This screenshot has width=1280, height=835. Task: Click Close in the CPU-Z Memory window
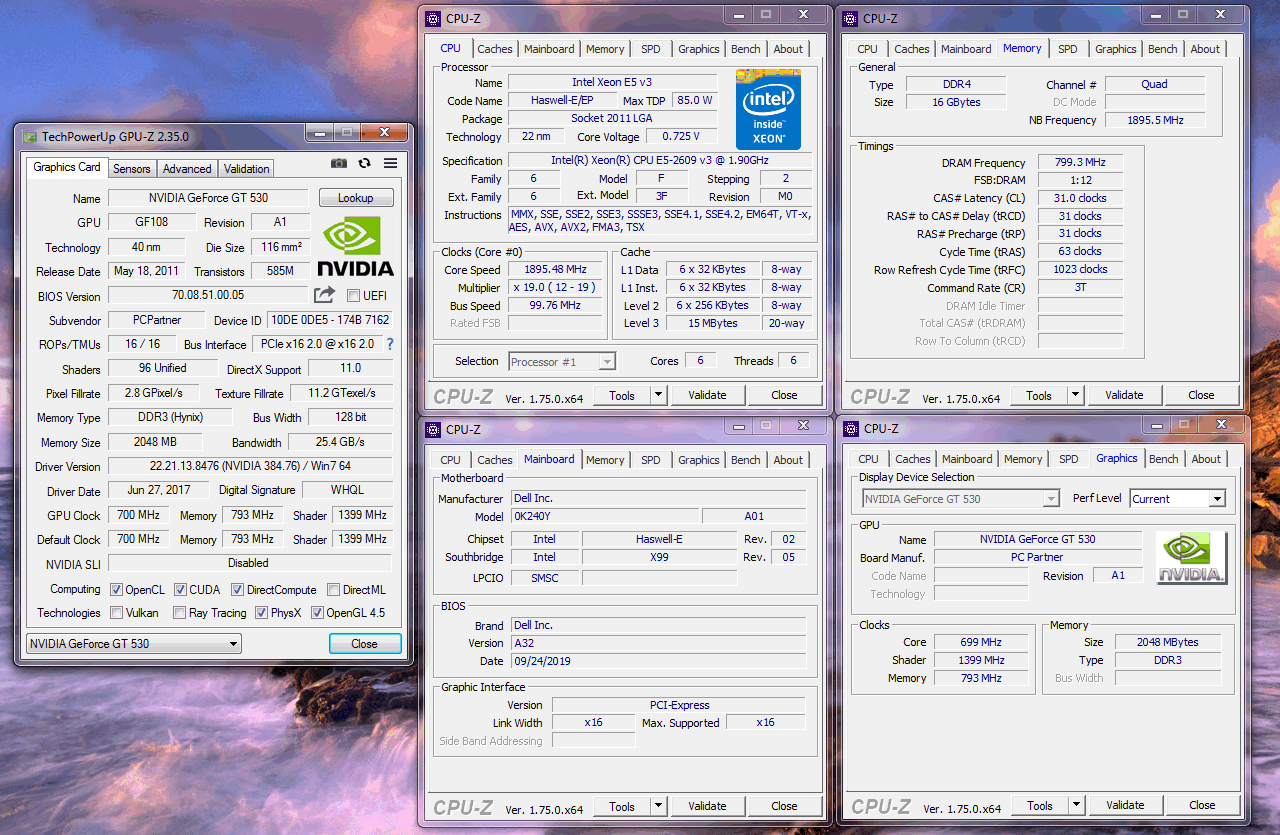1202,395
